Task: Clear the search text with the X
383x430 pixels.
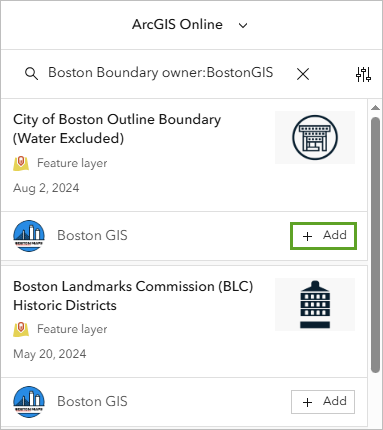Action: click(x=303, y=74)
